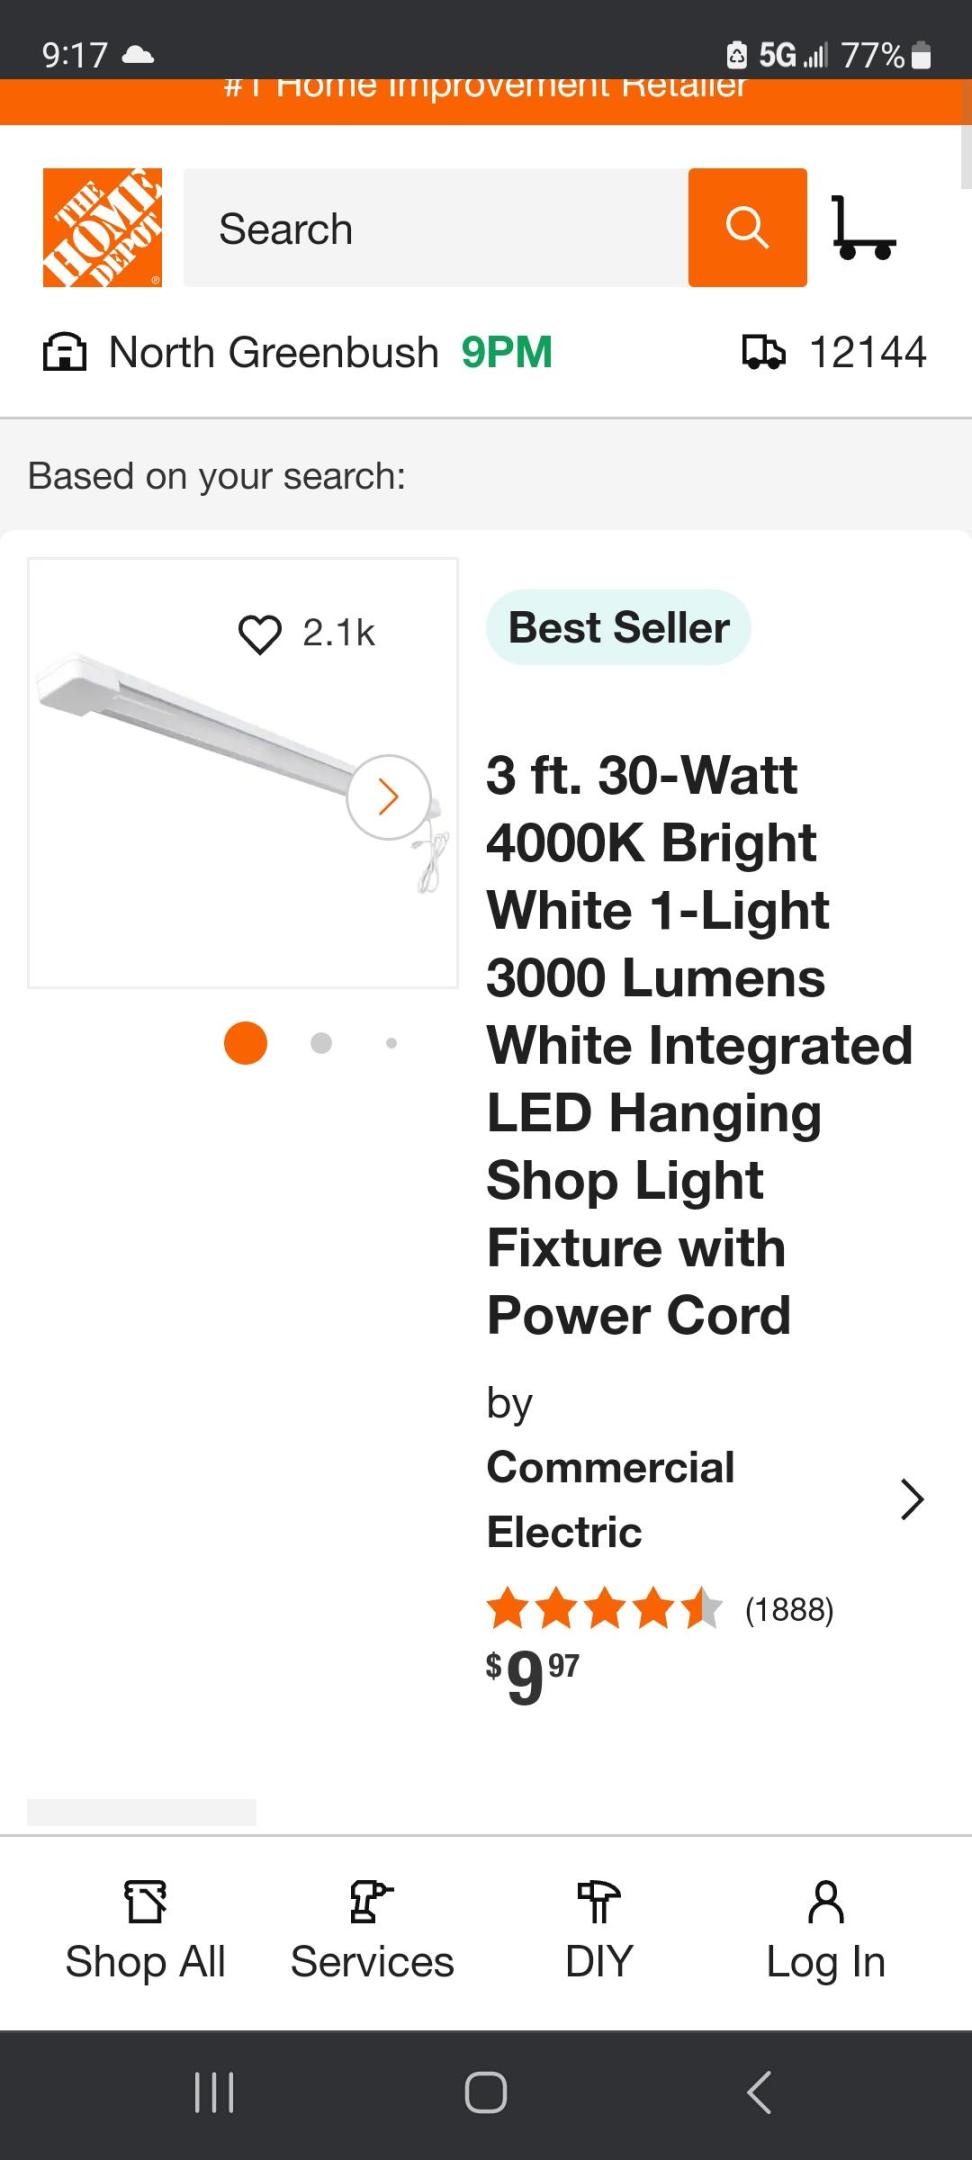Go to the DIY tab
Screen dimensions: 972x2160
[599, 1931]
